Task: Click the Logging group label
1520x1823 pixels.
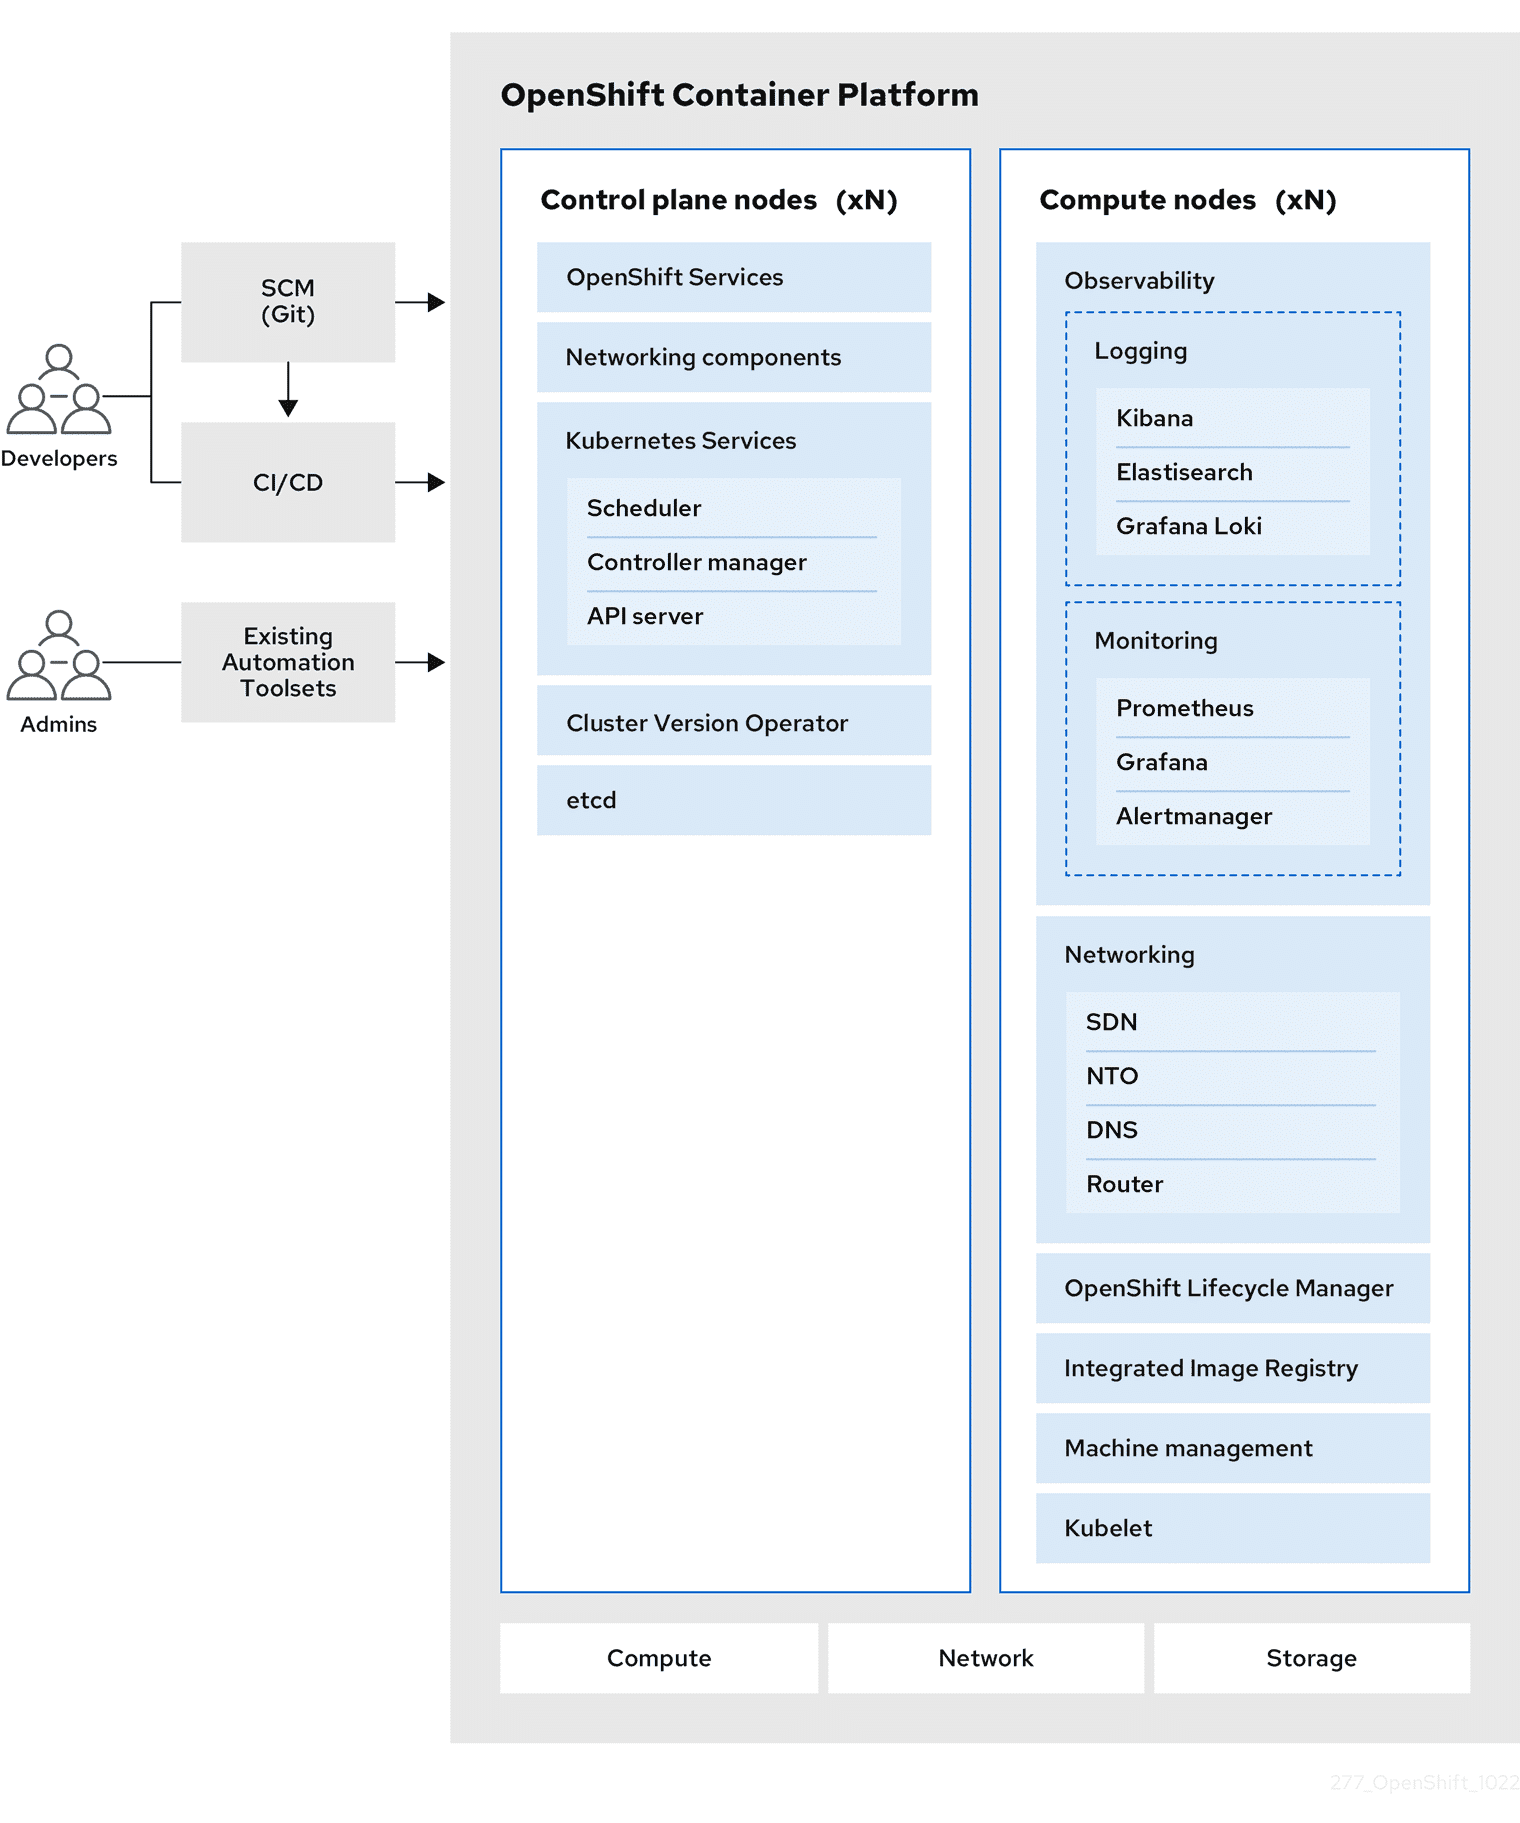Action: coord(1141,351)
